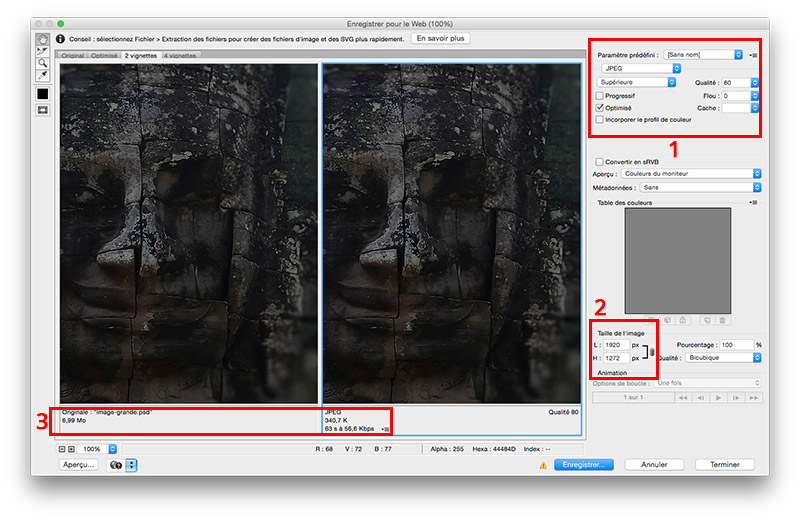Image resolution: width=800 pixels, height=520 pixels.
Task: Click the Hexa : 44484D readout
Action: click(x=494, y=449)
